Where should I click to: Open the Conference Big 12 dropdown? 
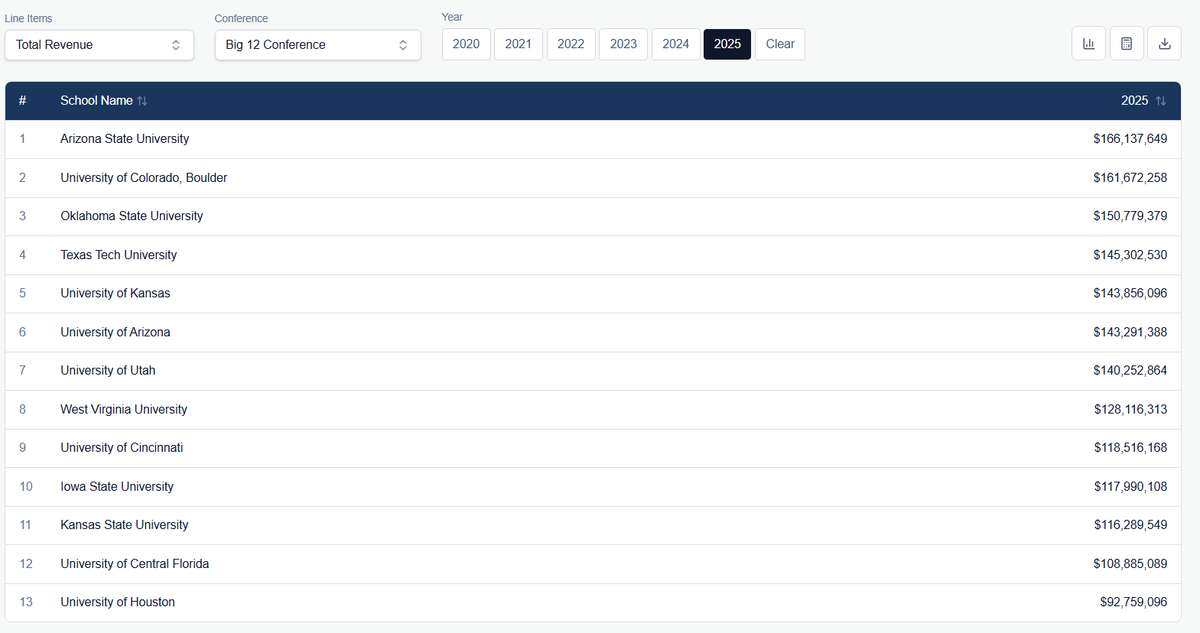(x=318, y=45)
